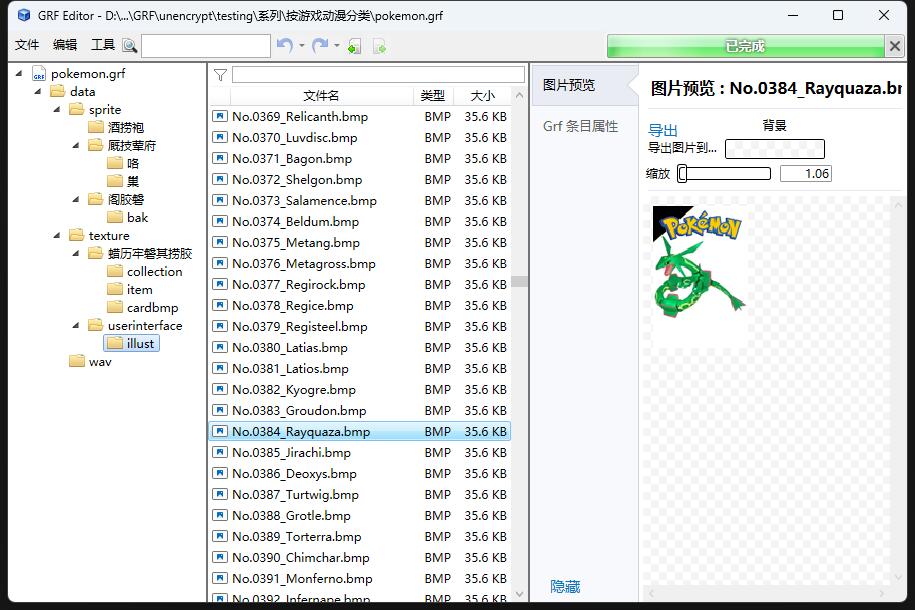Click the undo arrow icon
This screenshot has height=610, width=915.
[x=285, y=46]
